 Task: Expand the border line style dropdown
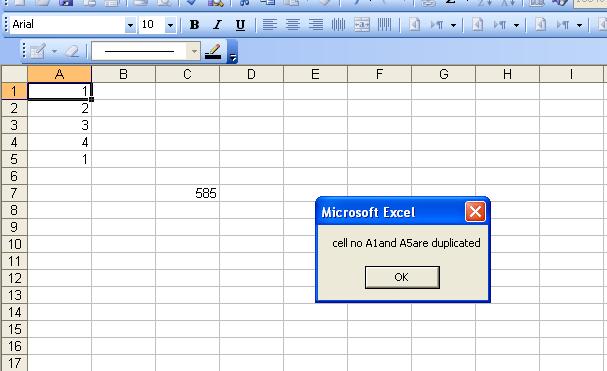click(194, 51)
